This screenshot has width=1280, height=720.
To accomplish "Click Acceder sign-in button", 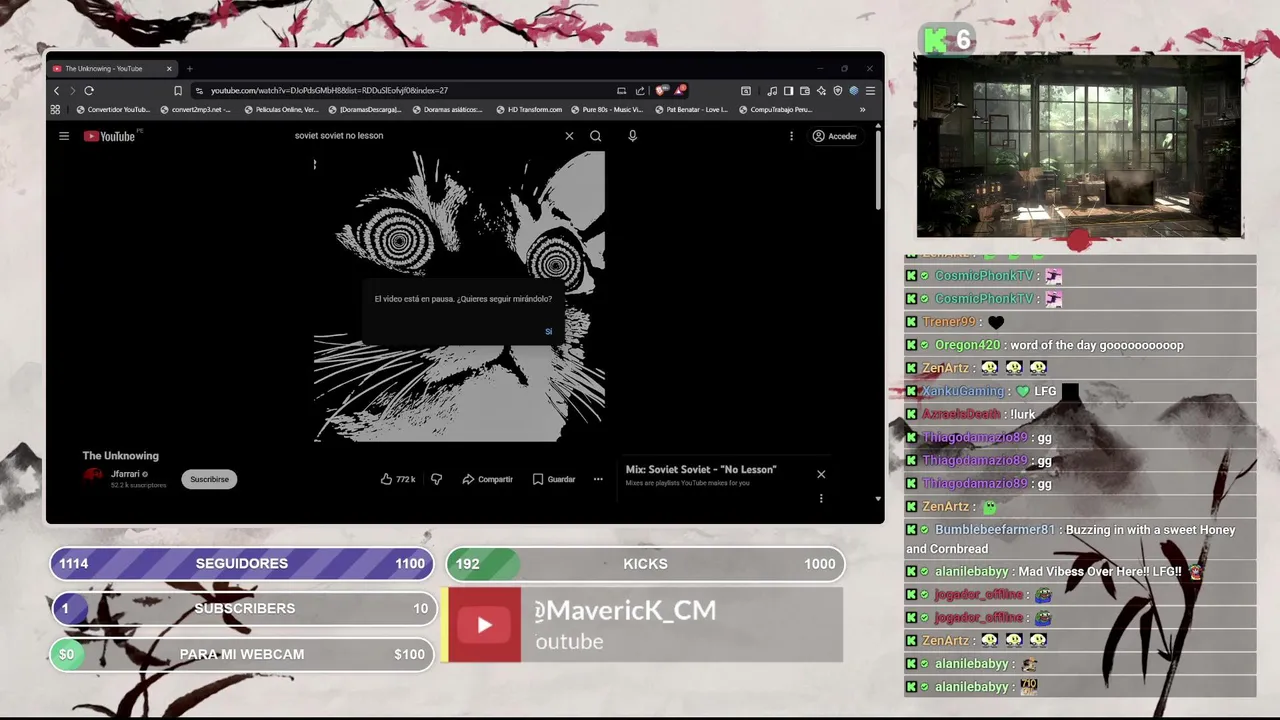I will tap(835, 136).
